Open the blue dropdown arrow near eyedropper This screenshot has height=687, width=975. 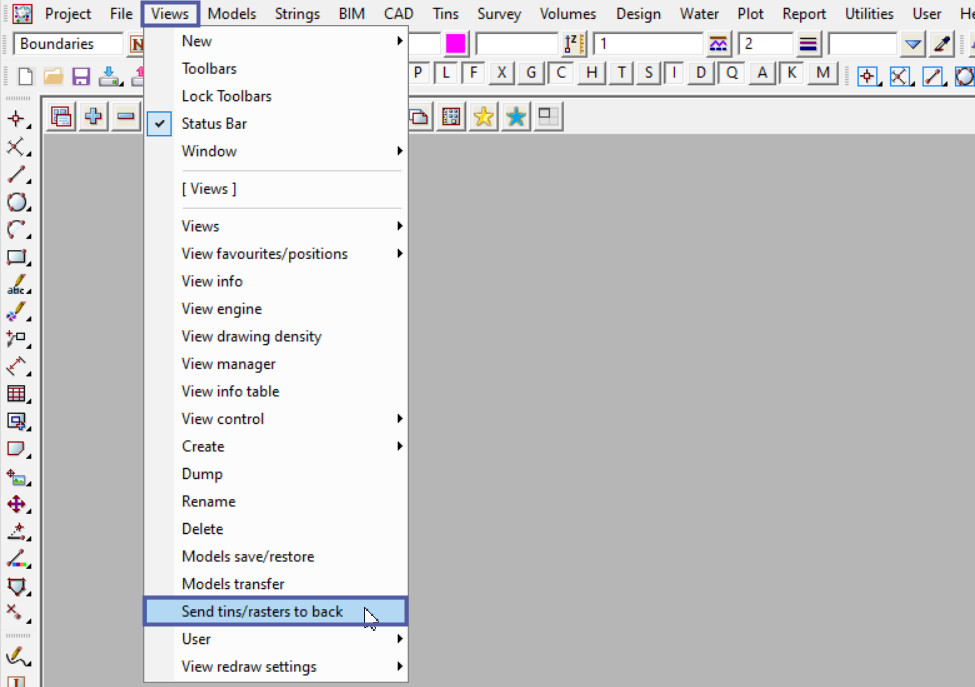[x=912, y=44]
